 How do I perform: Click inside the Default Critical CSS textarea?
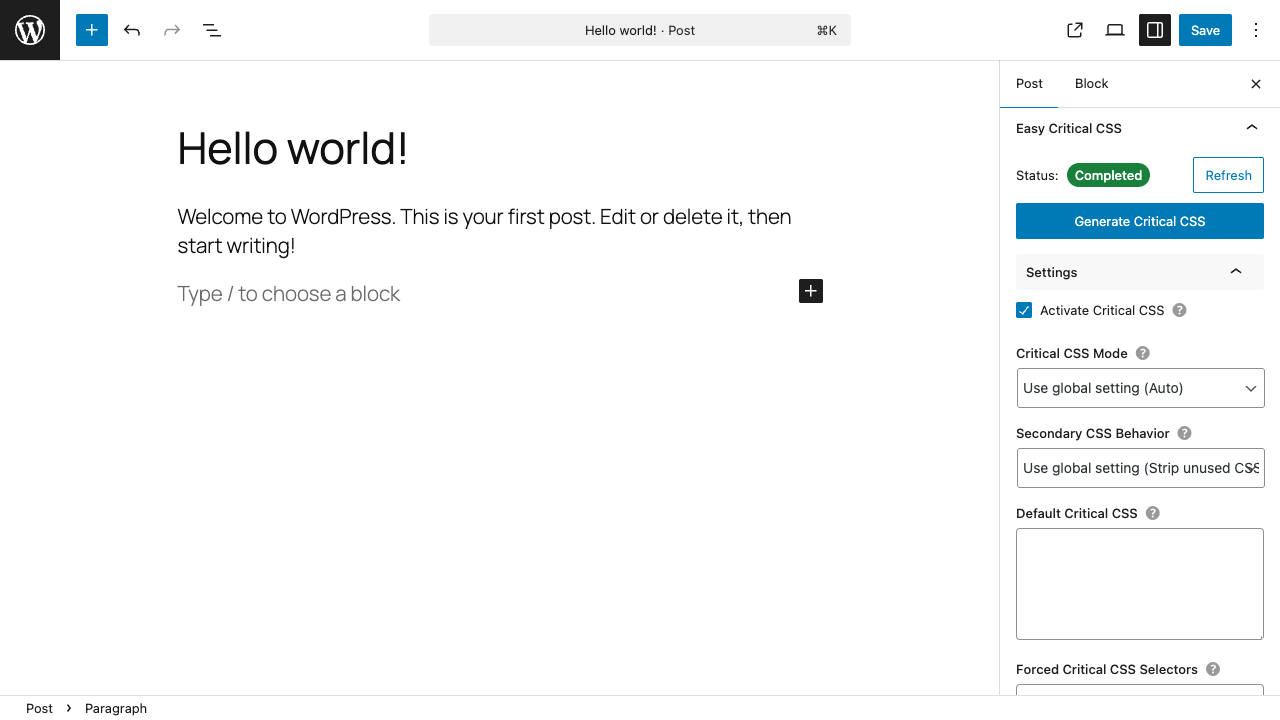click(1139, 583)
